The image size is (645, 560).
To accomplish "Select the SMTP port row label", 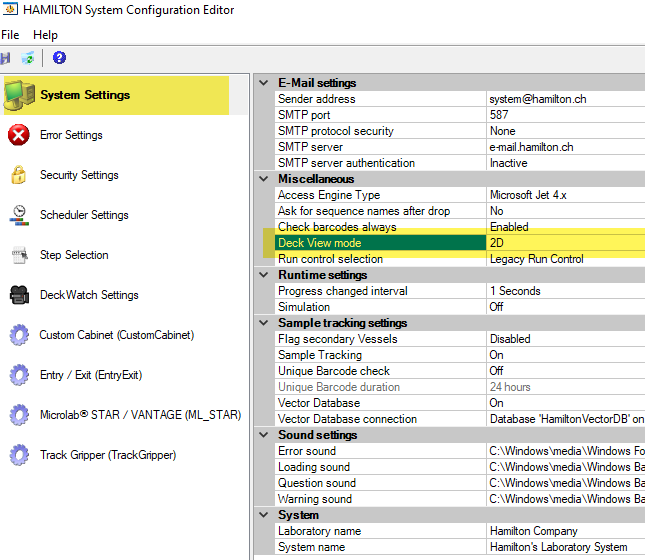I will pyautogui.click(x=304, y=115).
